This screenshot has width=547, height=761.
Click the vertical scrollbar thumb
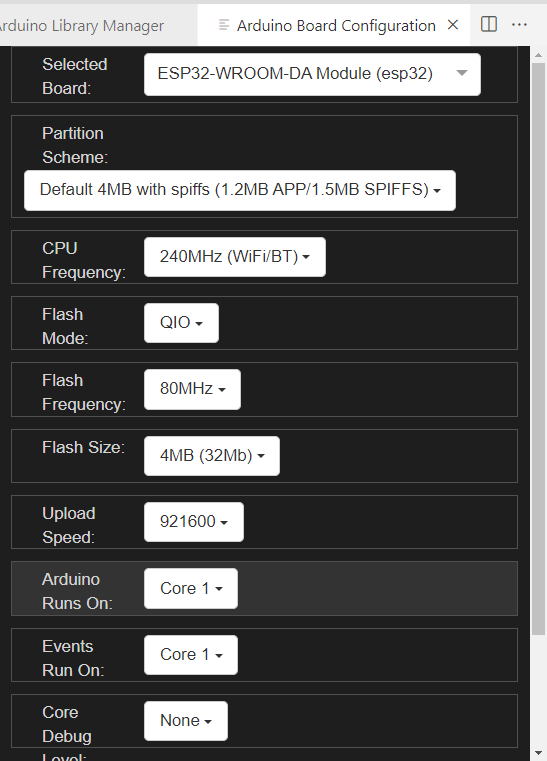click(538, 348)
